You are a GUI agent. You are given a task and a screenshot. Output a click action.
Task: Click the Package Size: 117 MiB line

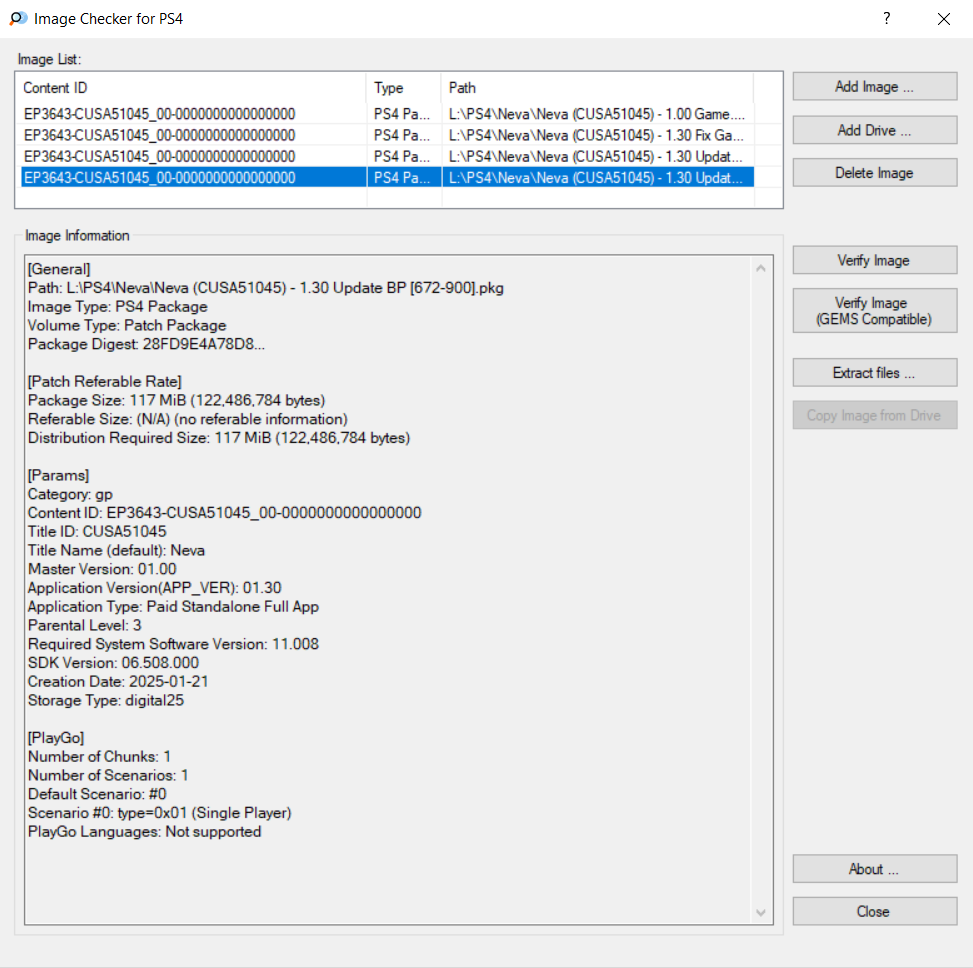(x=177, y=400)
